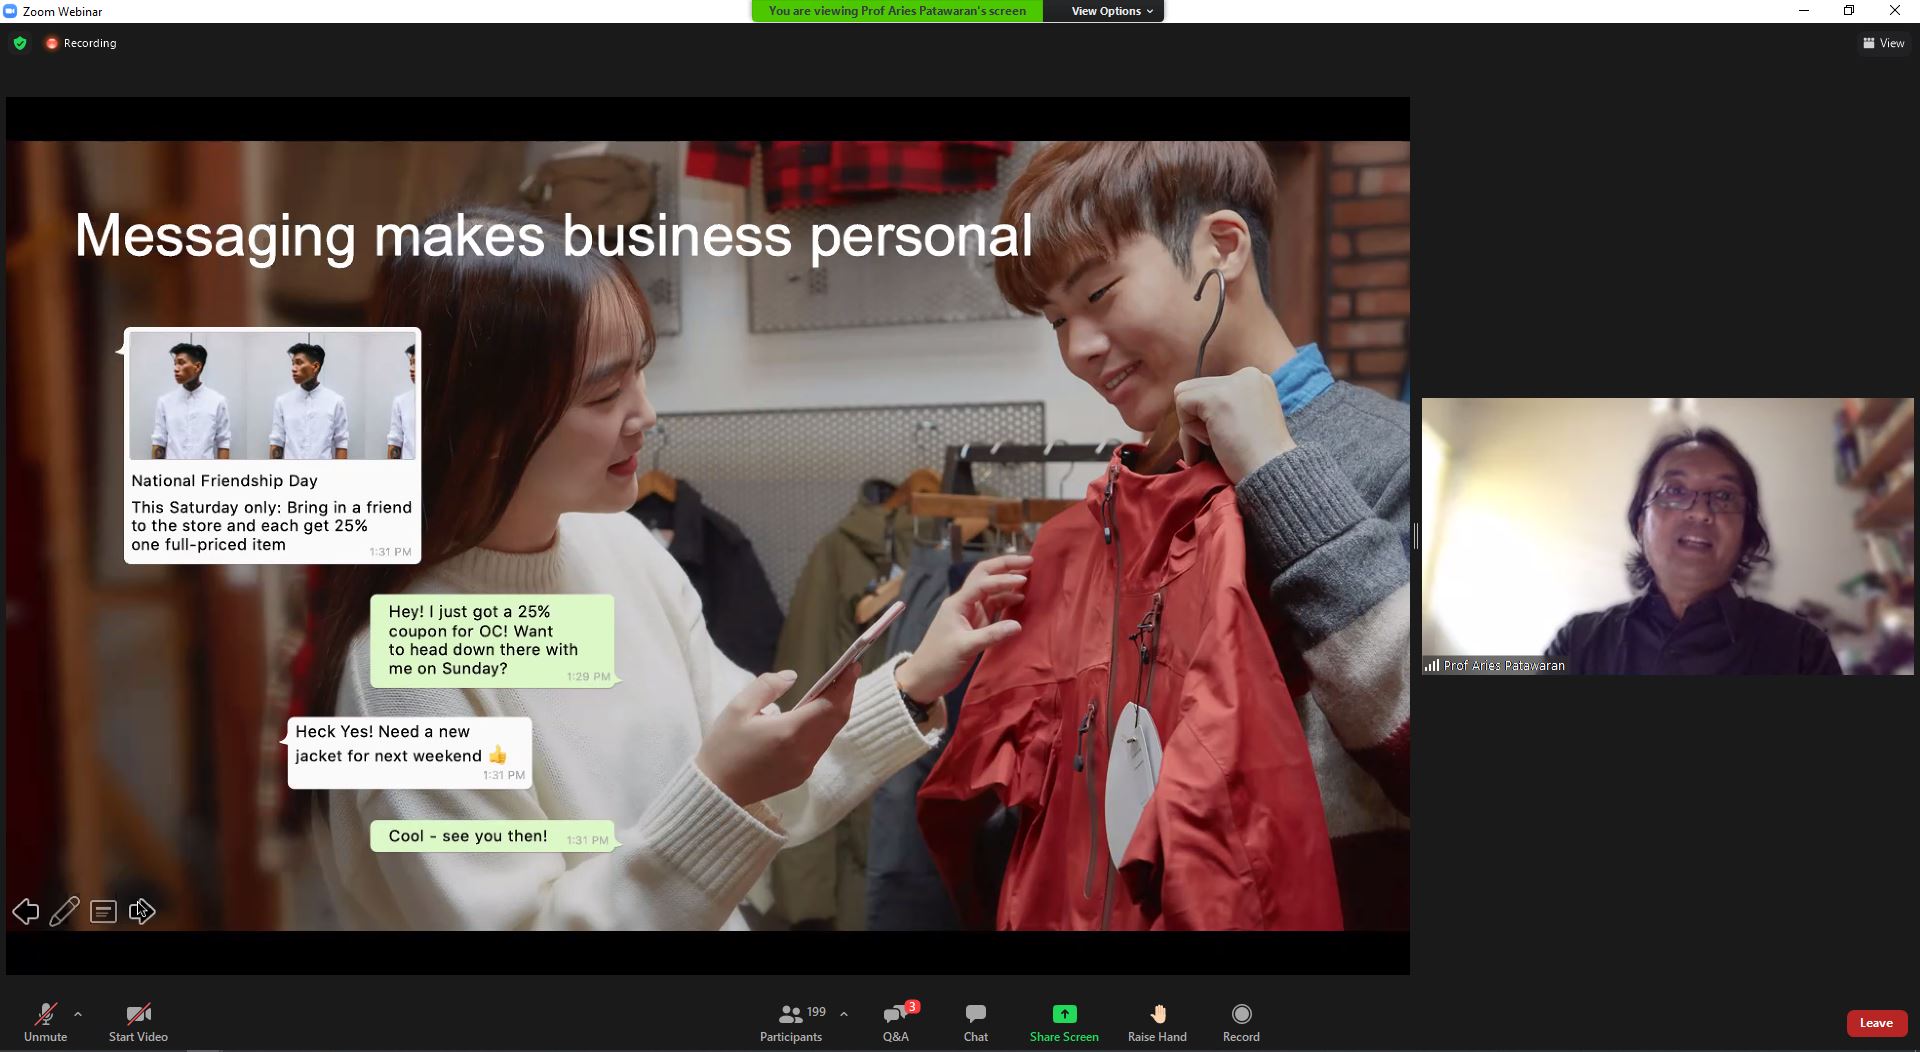Turn on camera with Start Video
The height and width of the screenshot is (1052, 1920).
click(x=138, y=1022)
